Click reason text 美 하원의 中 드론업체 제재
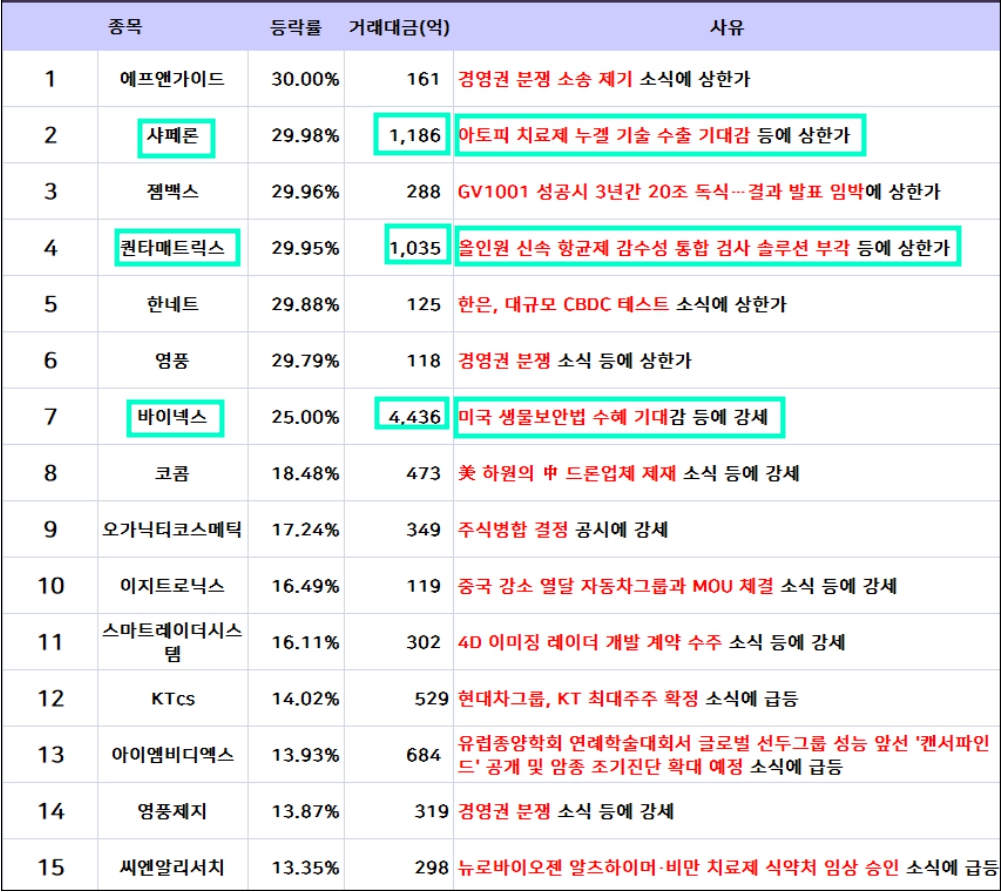The height and width of the screenshot is (892, 1001). coord(567,473)
